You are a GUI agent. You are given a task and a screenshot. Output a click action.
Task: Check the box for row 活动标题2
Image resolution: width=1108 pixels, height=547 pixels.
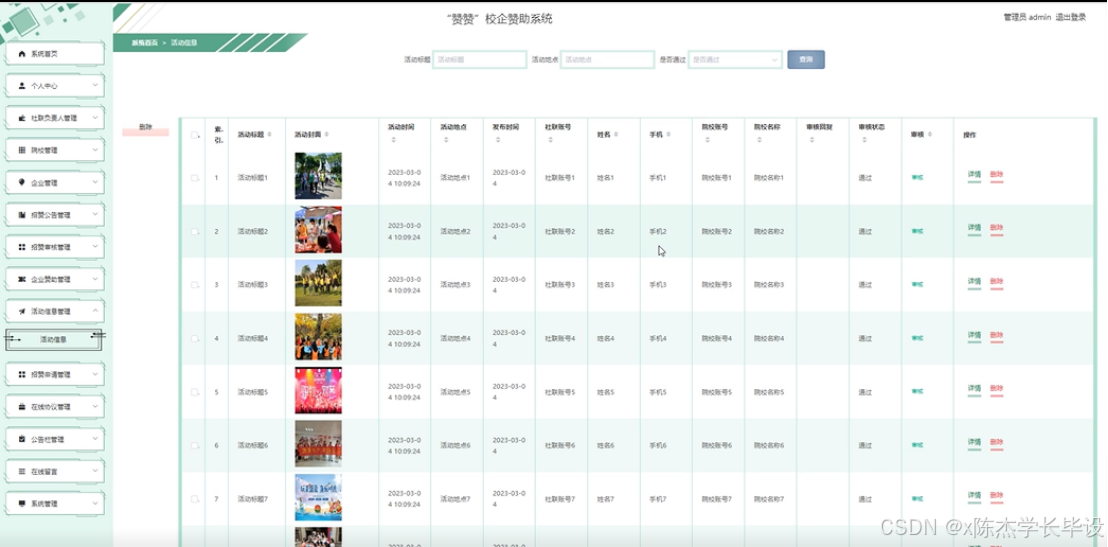(194, 231)
